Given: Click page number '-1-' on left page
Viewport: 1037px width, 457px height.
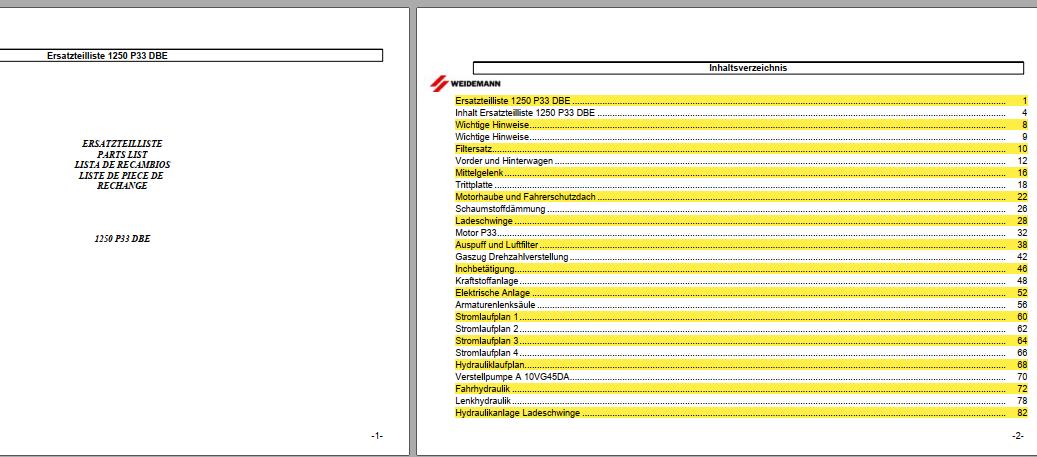Looking at the screenshot, I should (x=377, y=435).
